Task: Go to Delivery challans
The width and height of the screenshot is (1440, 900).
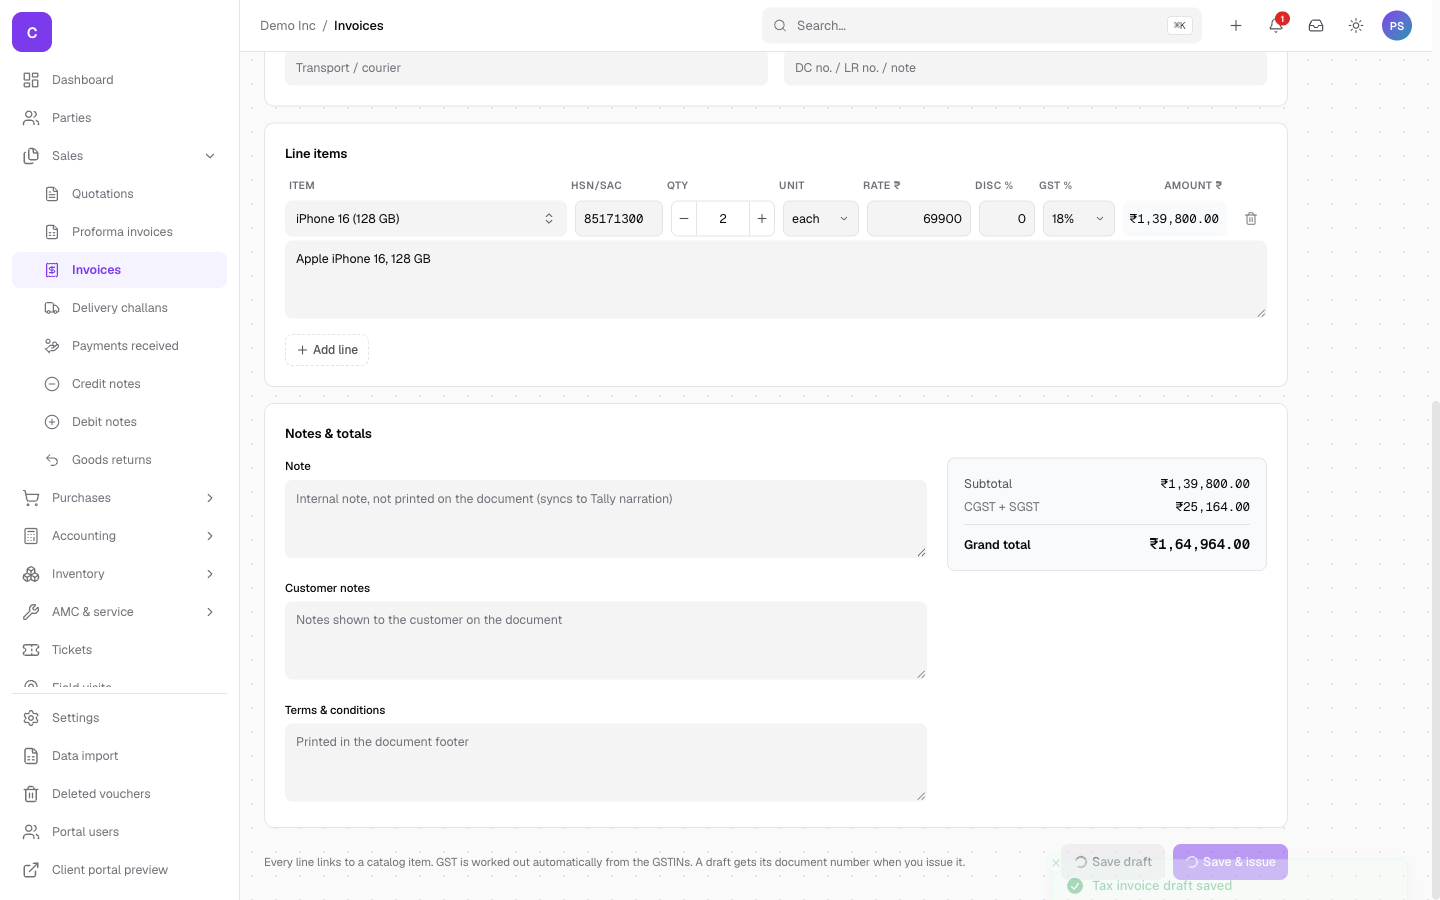Action: (x=119, y=308)
